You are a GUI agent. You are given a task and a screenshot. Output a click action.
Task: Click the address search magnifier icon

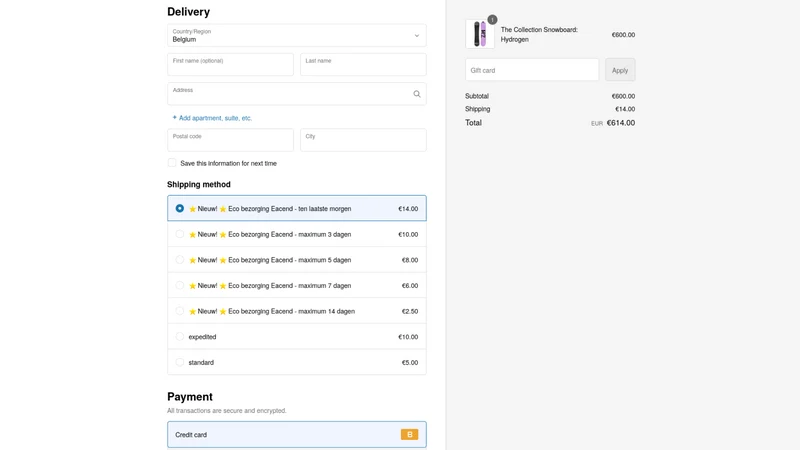coord(417,94)
